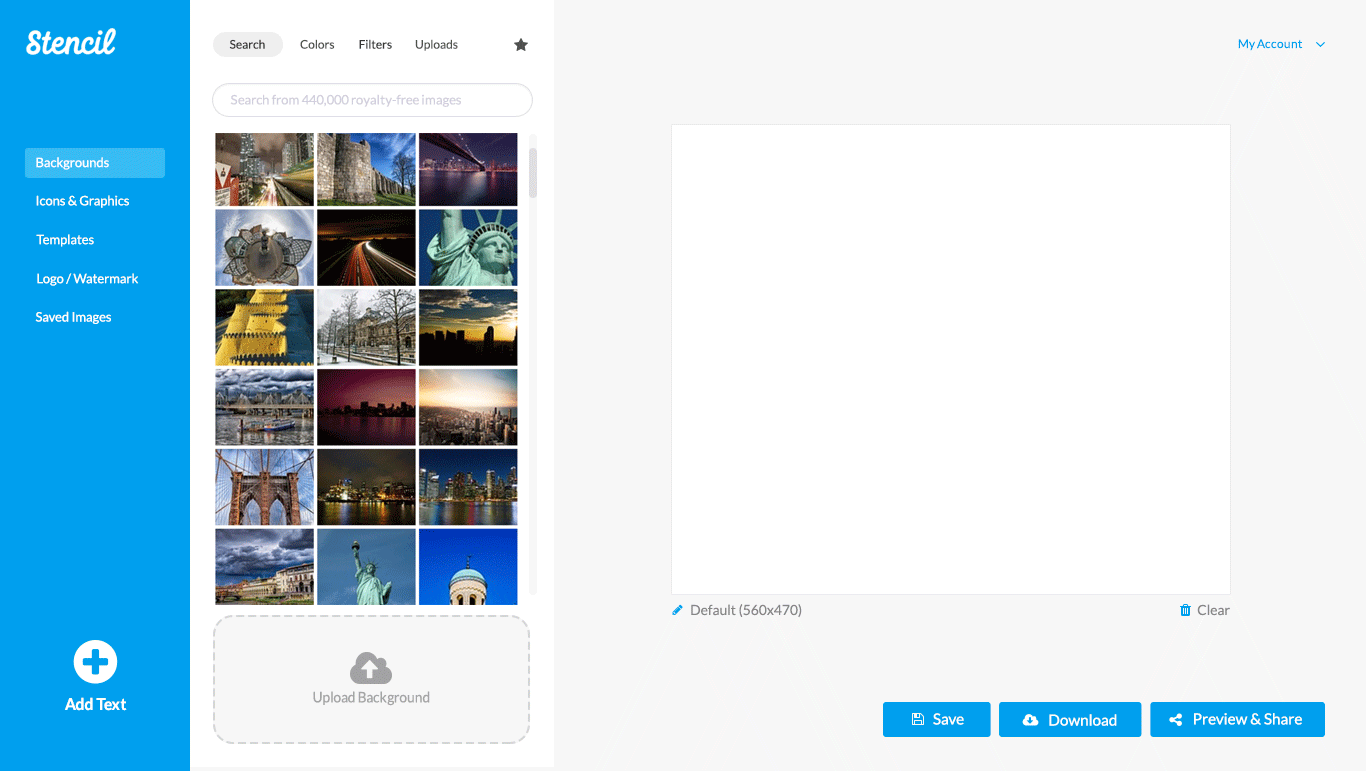Screen dimensions: 1366x771
Task: Choose the blue night skyscrapers thumbnail
Action: click(x=468, y=487)
